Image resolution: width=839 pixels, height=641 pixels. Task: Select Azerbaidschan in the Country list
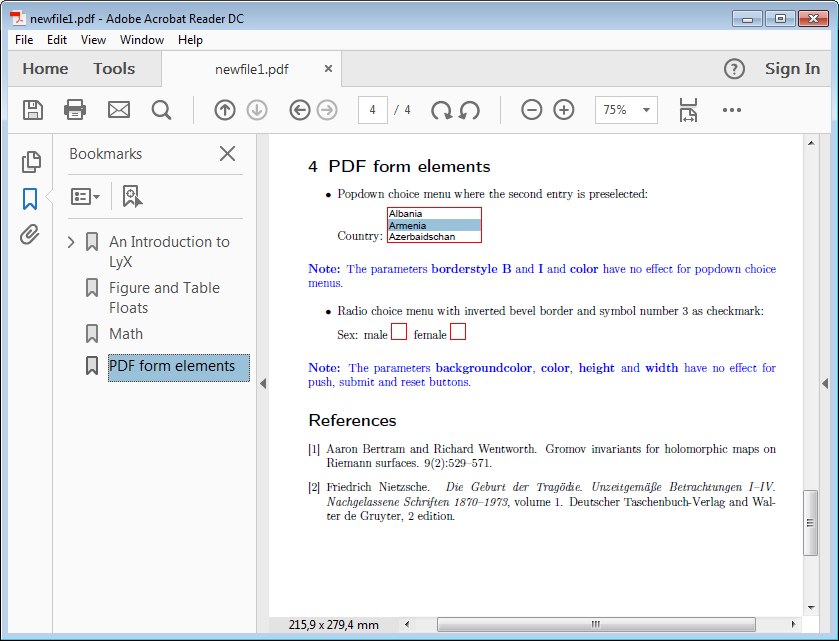pos(434,236)
